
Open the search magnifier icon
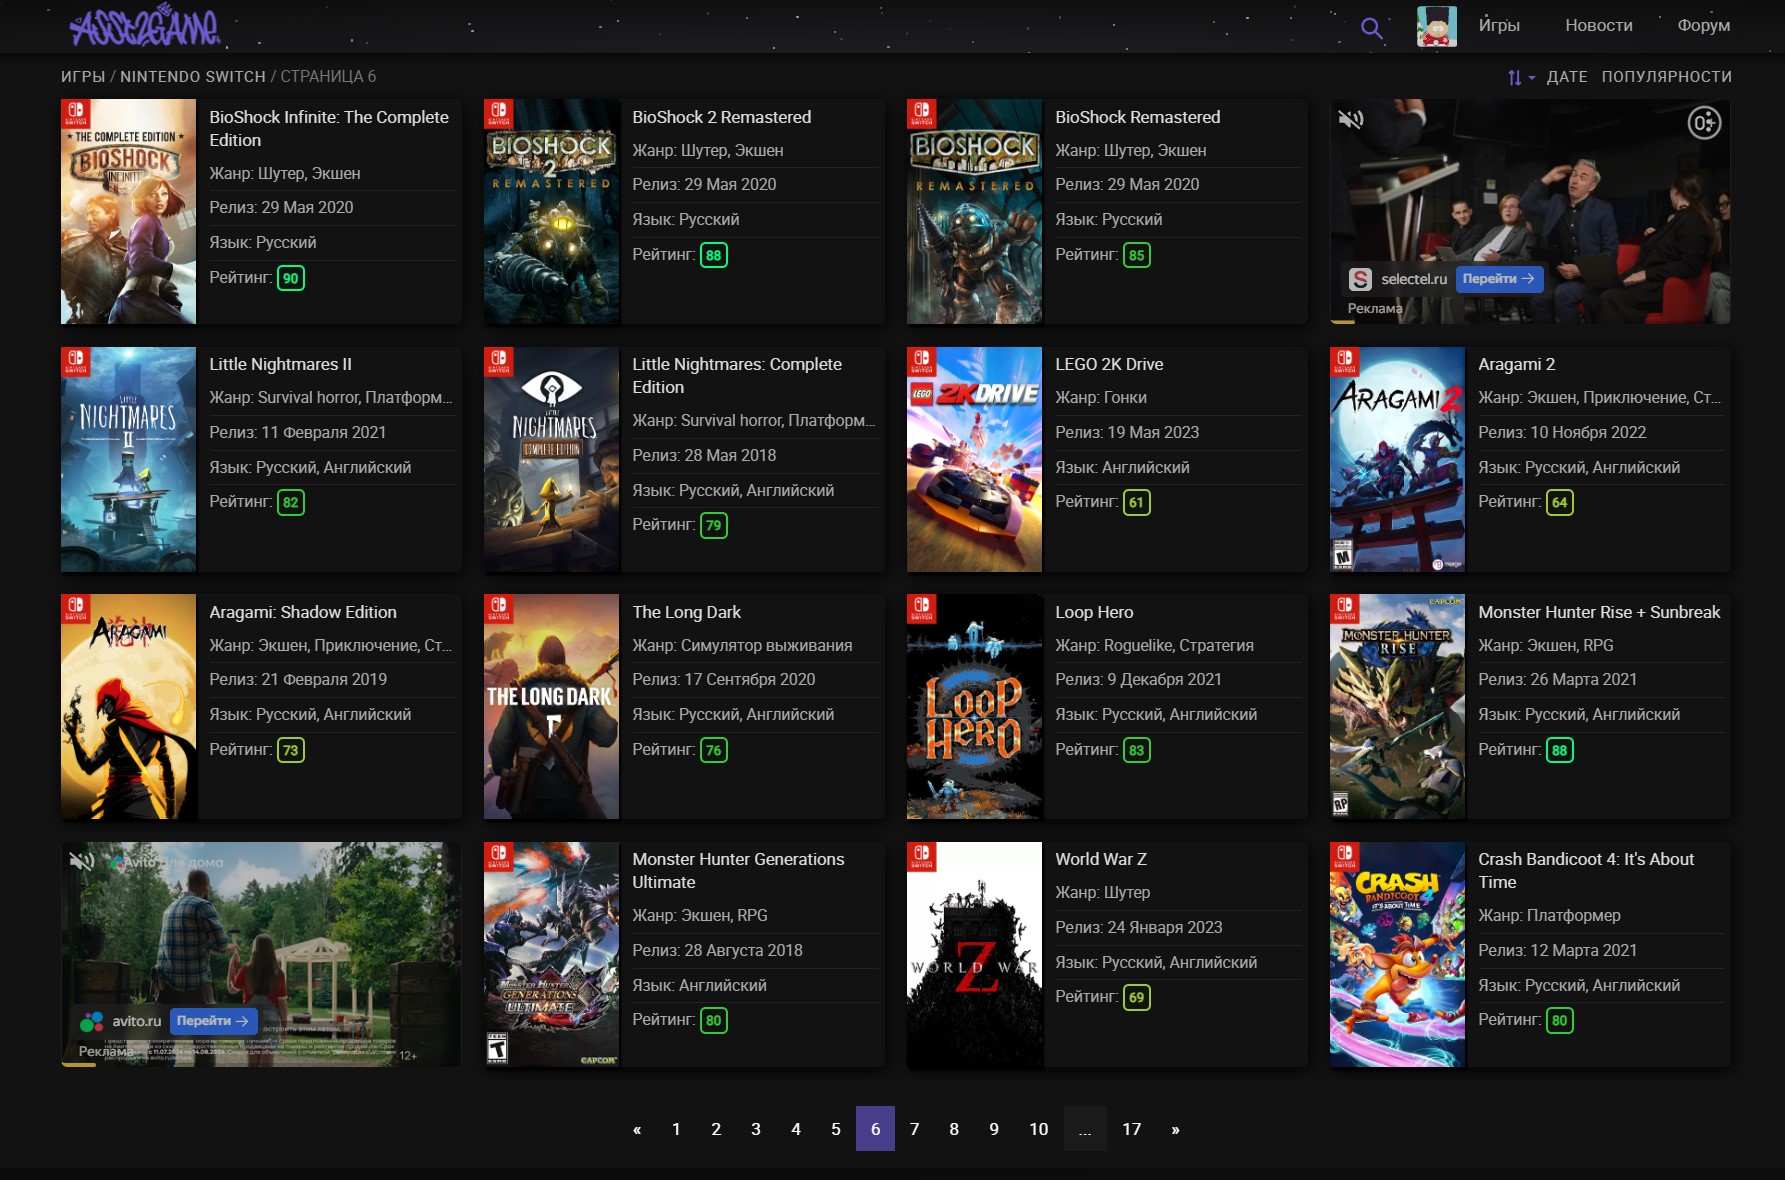pyautogui.click(x=1372, y=28)
